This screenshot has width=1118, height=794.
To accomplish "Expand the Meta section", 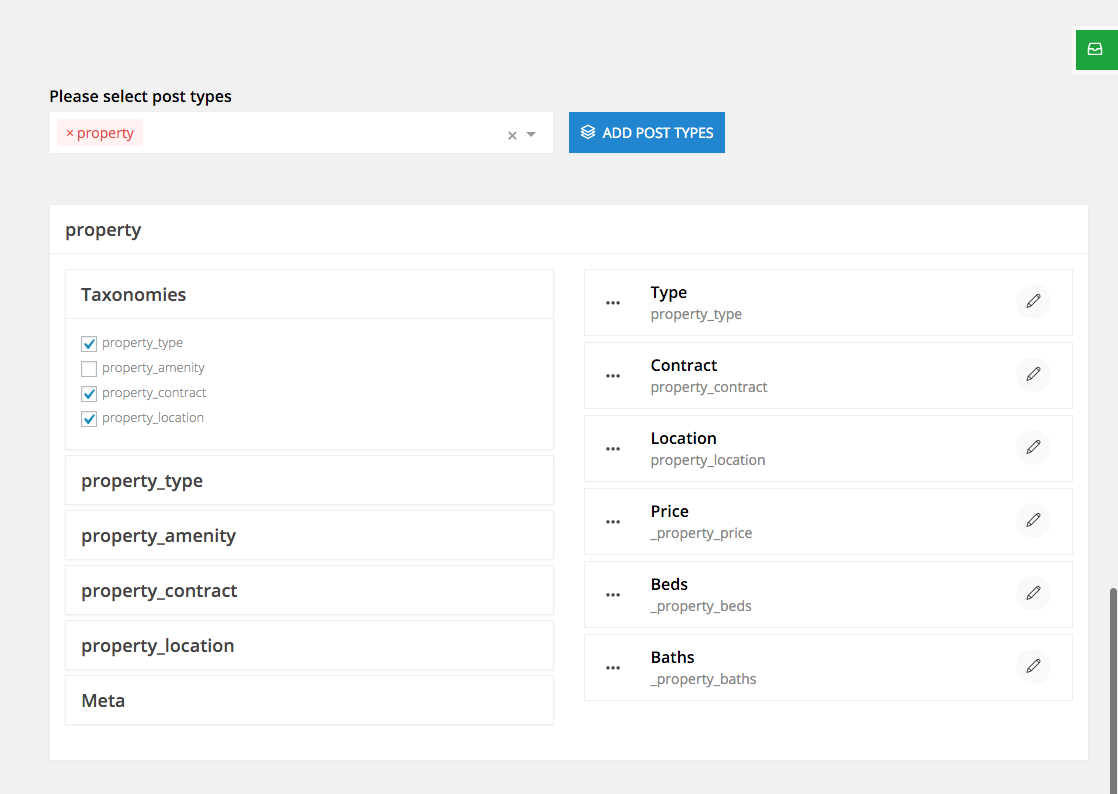I will tap(309, 701).
